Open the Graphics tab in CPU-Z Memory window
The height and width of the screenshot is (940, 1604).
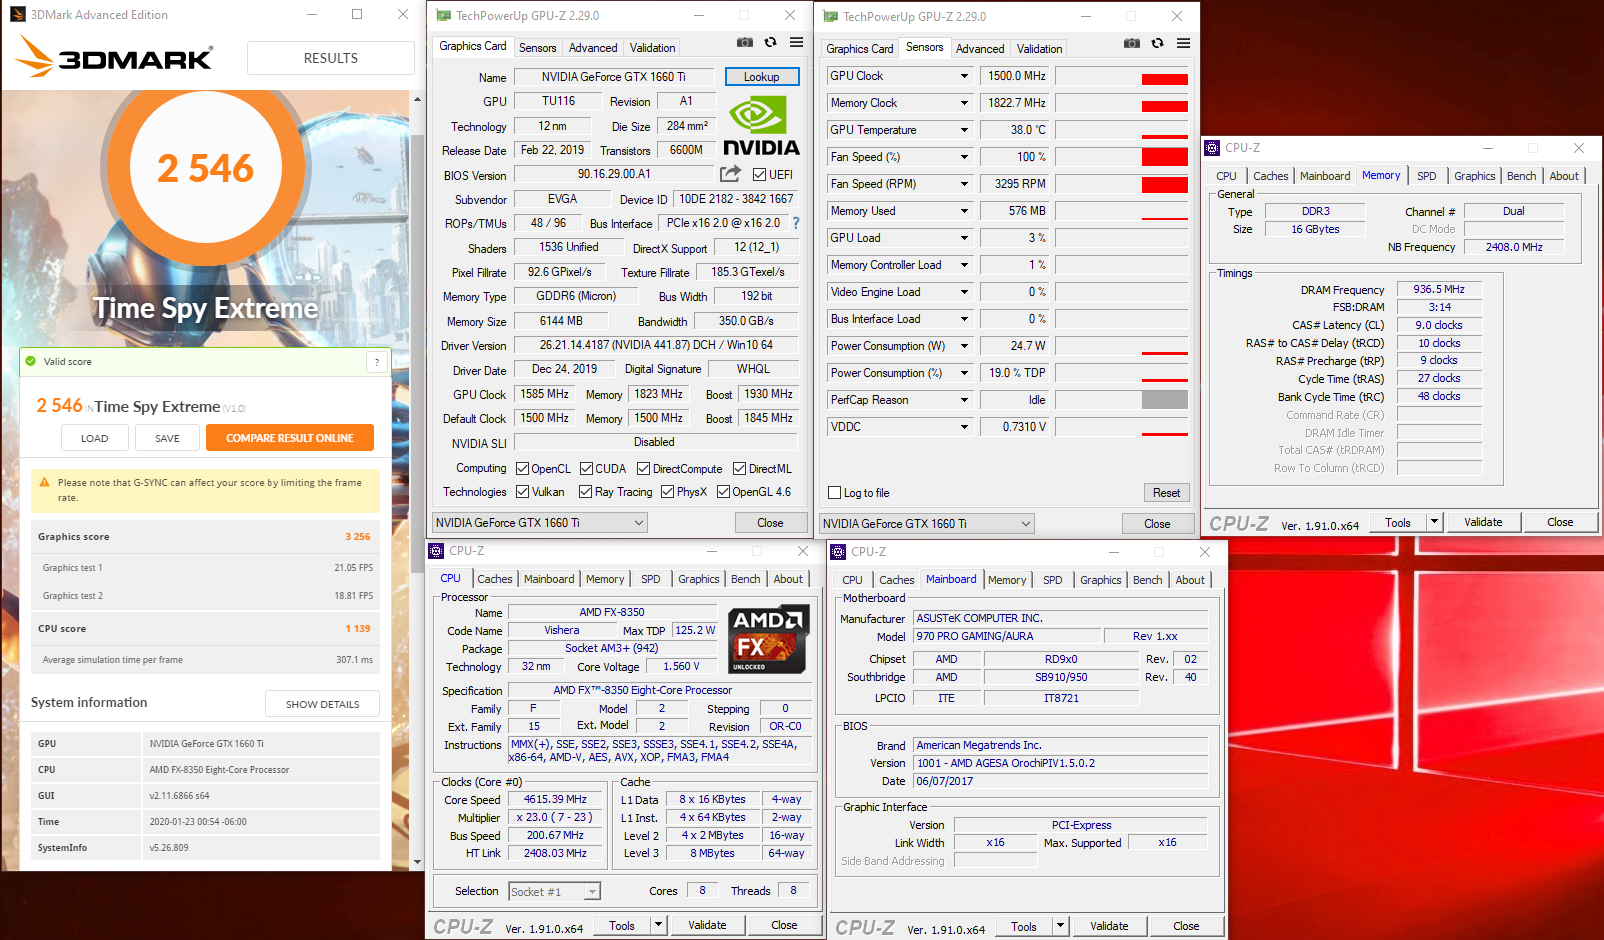1475,176
